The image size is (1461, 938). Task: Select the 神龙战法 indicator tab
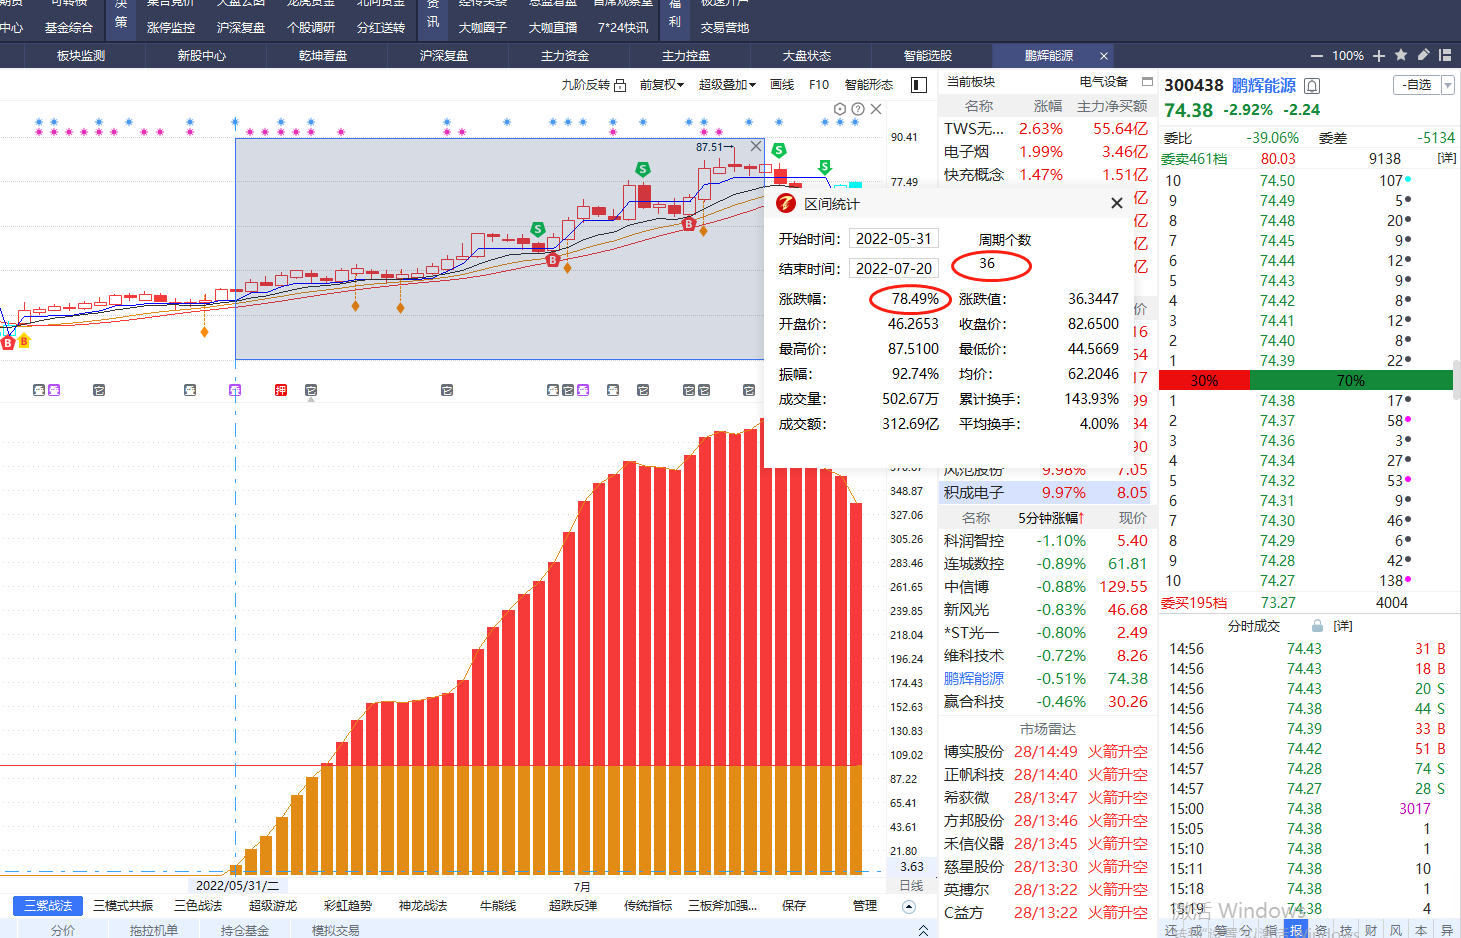(423, 906)
